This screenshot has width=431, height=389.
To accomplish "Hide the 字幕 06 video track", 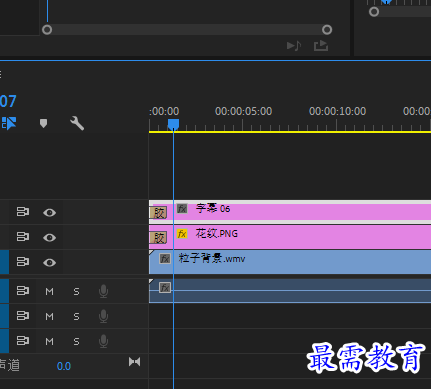I will 49,213.
